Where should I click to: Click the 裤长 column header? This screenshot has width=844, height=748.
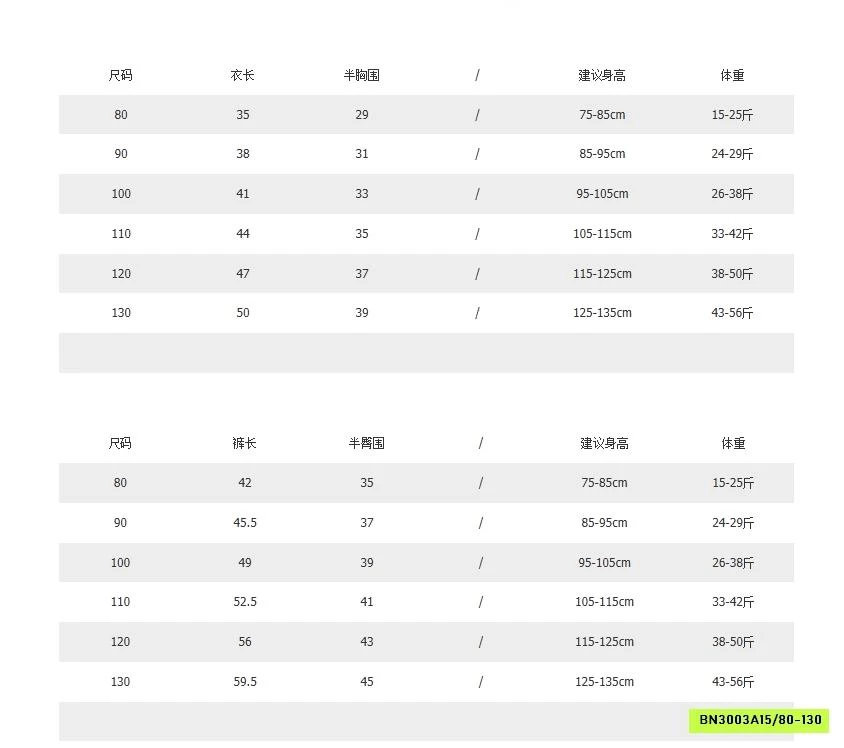pos(245,443)
